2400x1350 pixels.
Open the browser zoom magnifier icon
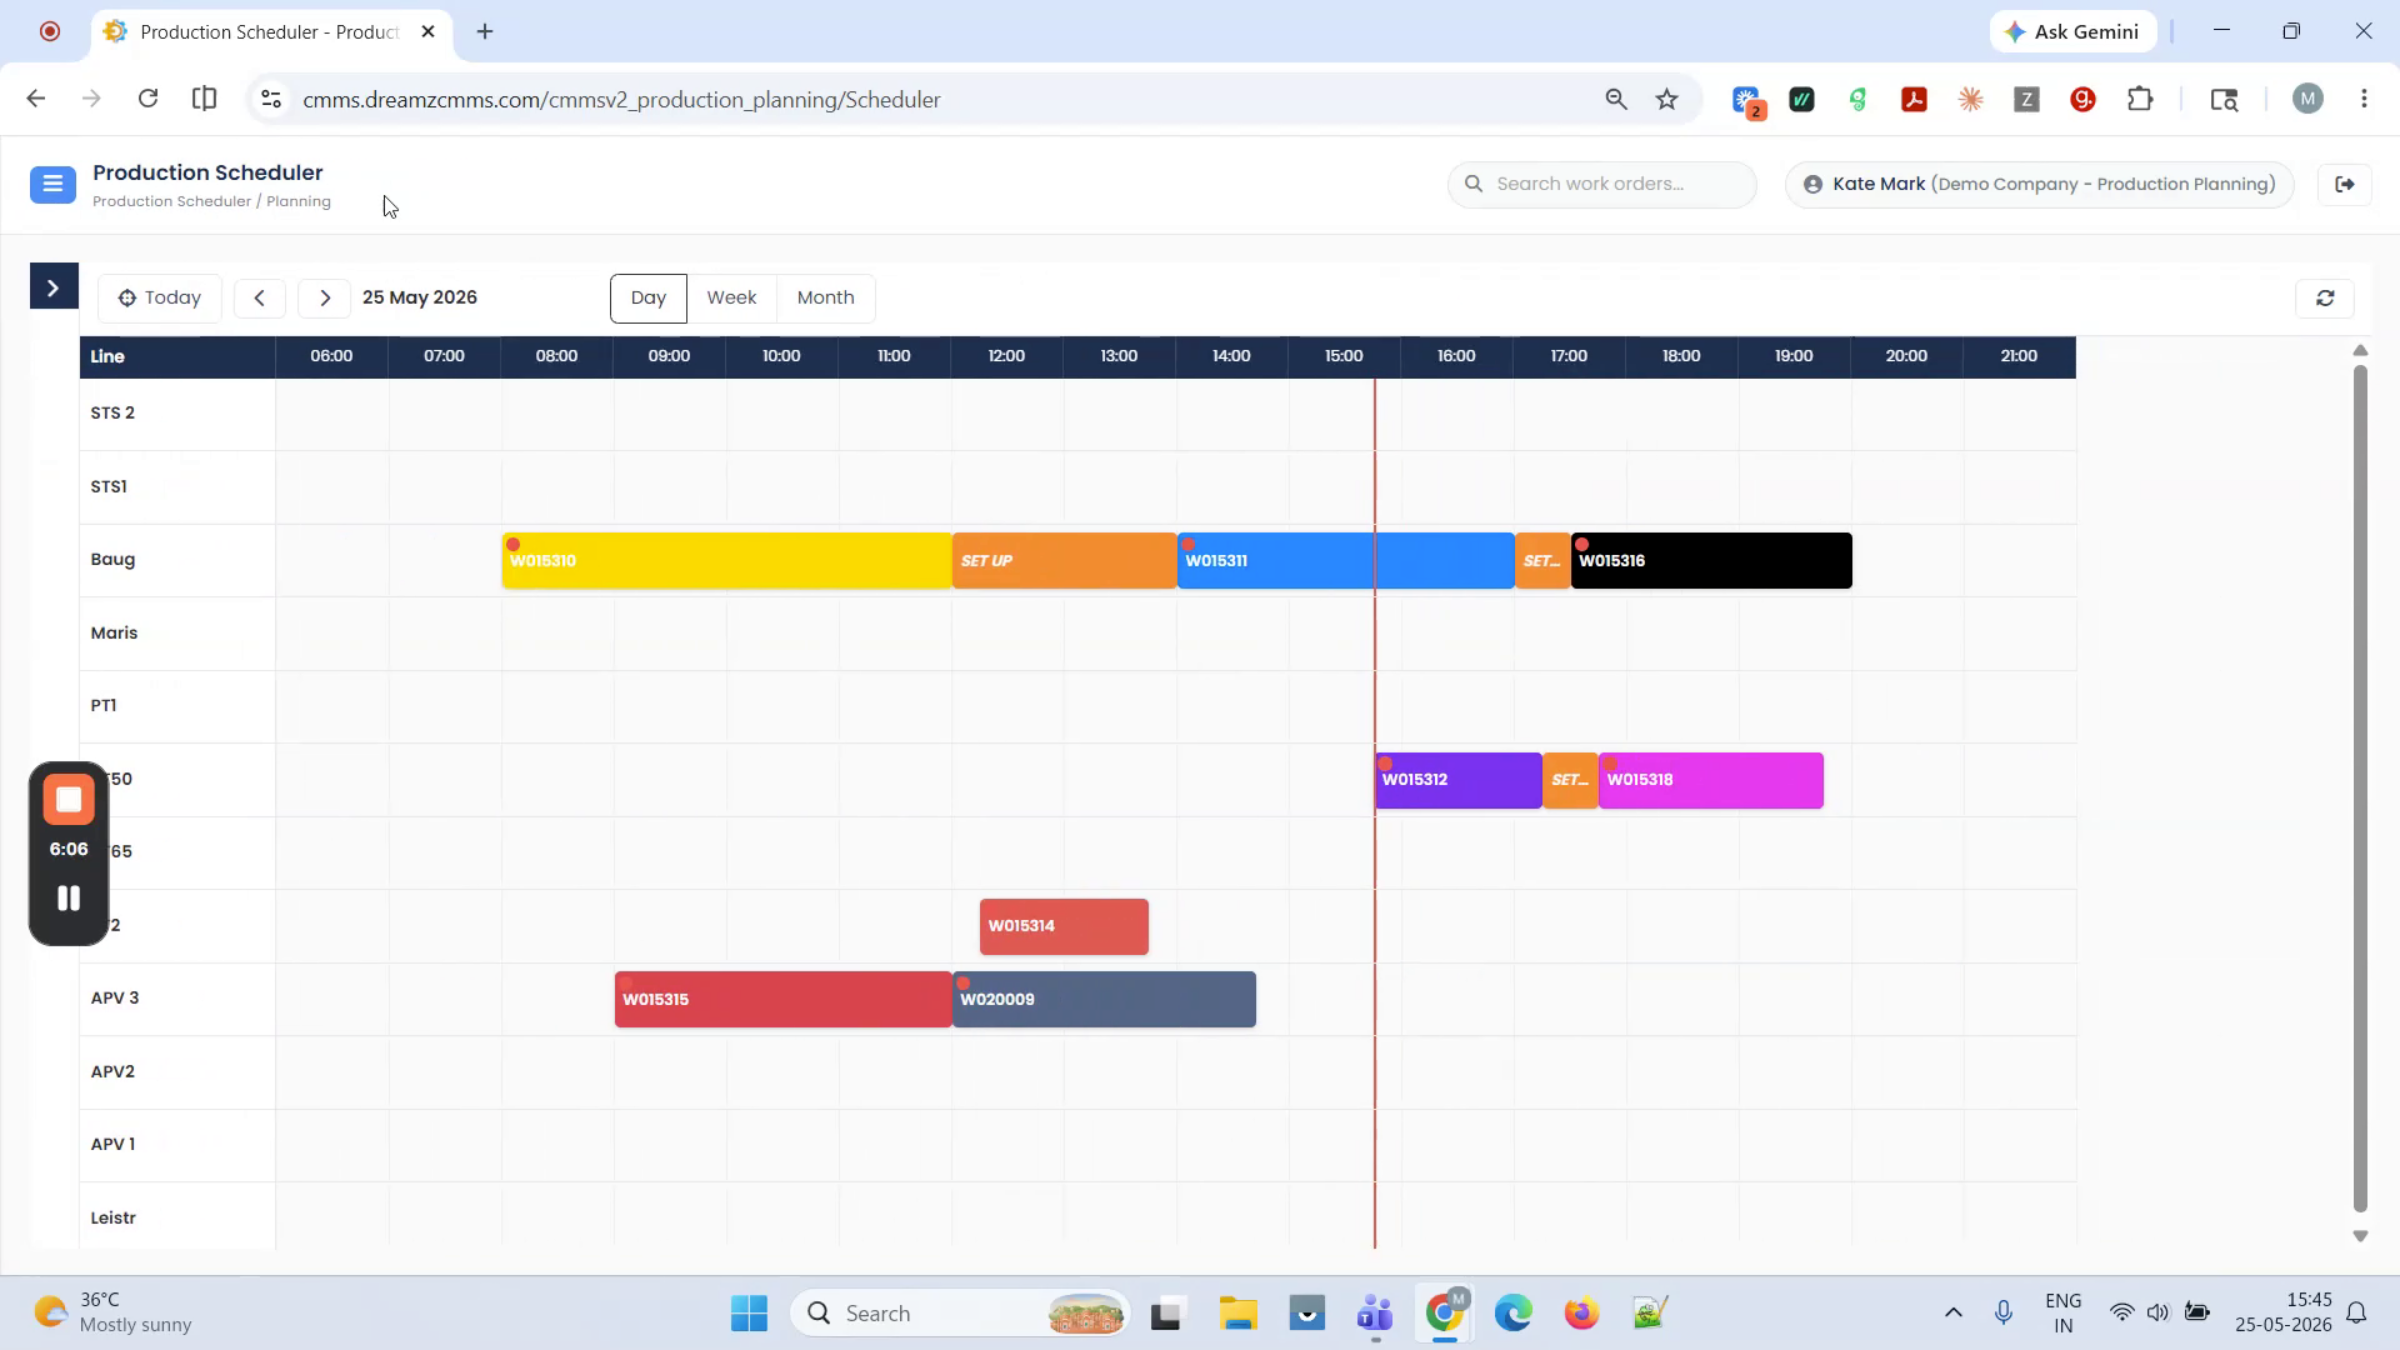pyautogui.click(x=1616, y=99)
